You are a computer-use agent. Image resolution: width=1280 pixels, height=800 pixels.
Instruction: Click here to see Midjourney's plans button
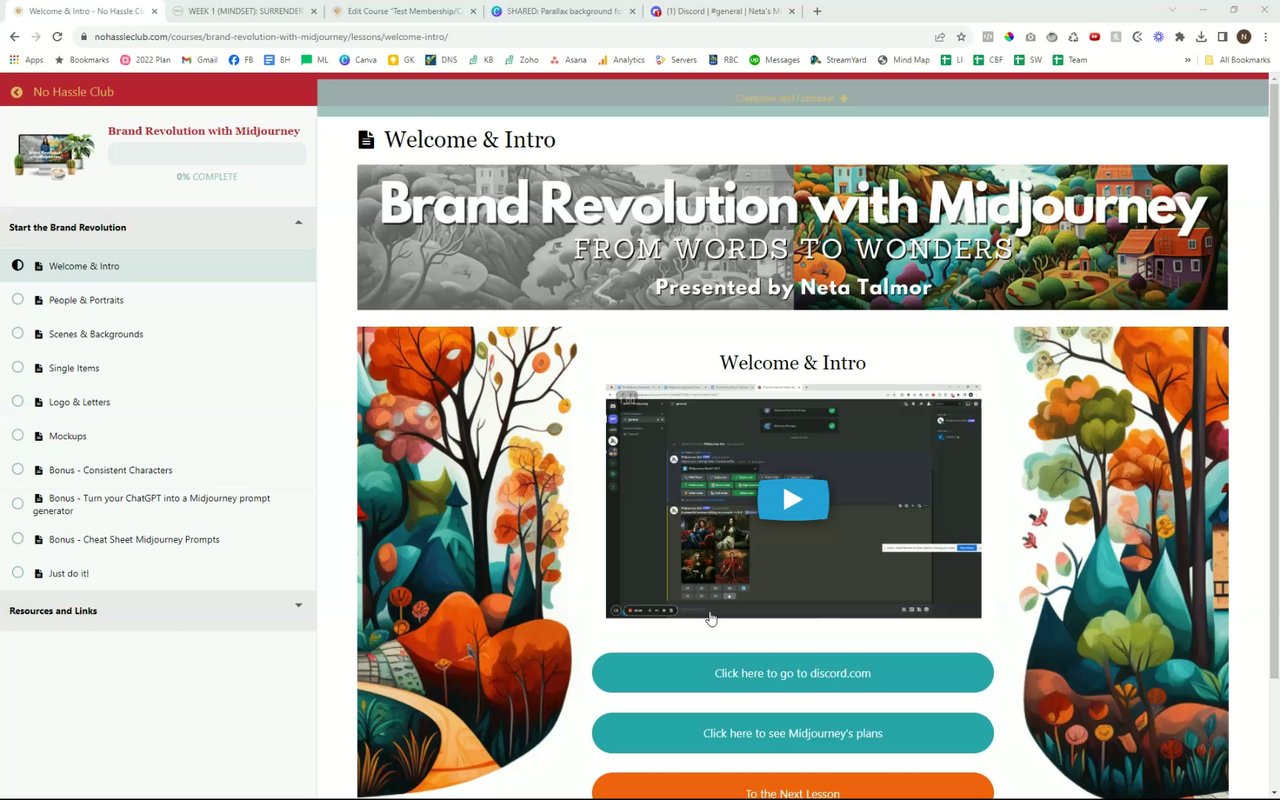(793, 733)
